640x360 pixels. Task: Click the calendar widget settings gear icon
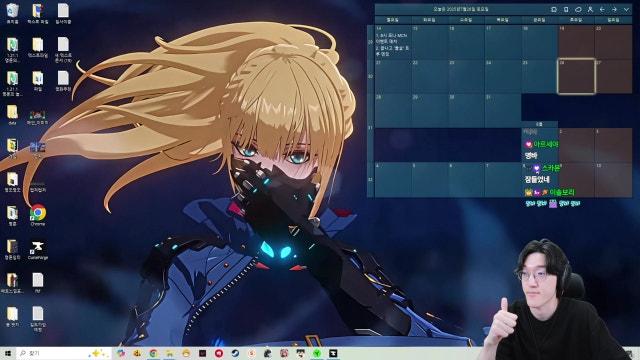(x=554, y=9)
